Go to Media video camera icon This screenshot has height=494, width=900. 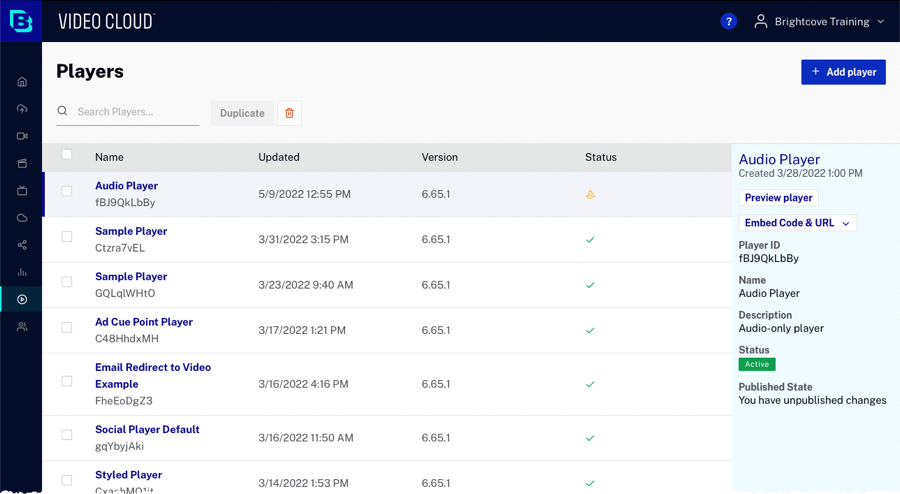(22, 136)
